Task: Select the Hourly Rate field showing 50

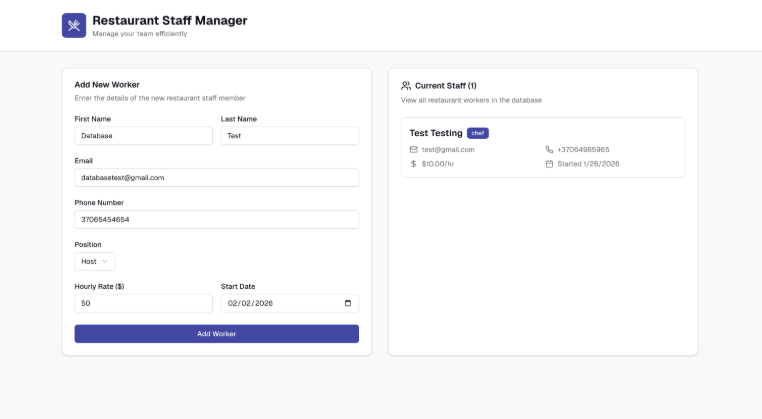Action: (x=143, y=303)
